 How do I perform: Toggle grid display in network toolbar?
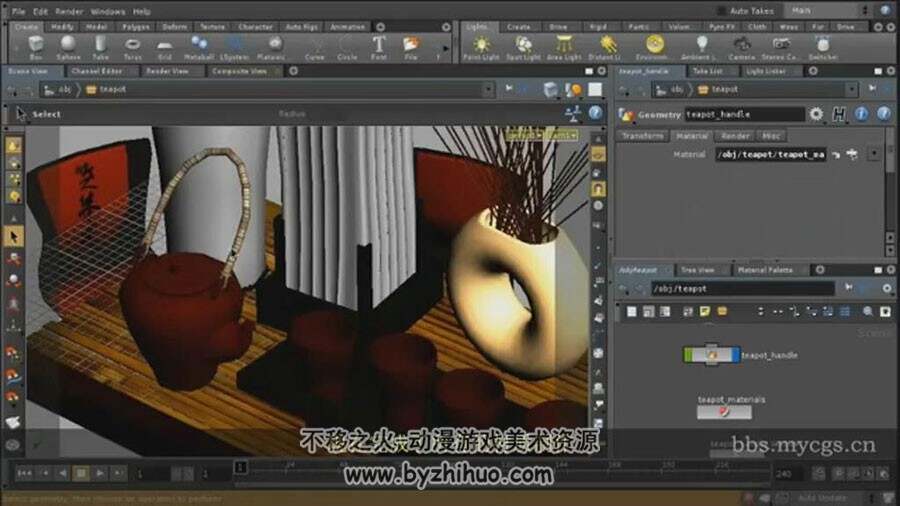tap(845, 312)
